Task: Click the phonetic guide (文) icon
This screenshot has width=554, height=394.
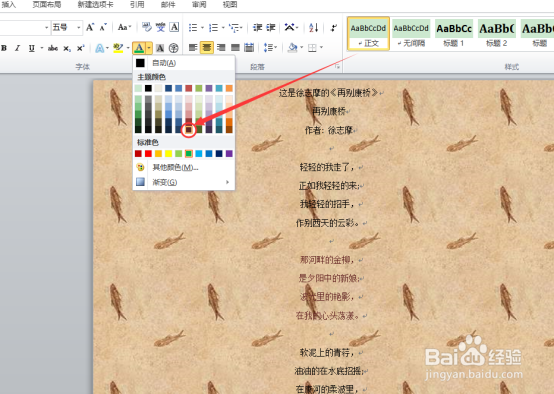Action: point(160,27)
